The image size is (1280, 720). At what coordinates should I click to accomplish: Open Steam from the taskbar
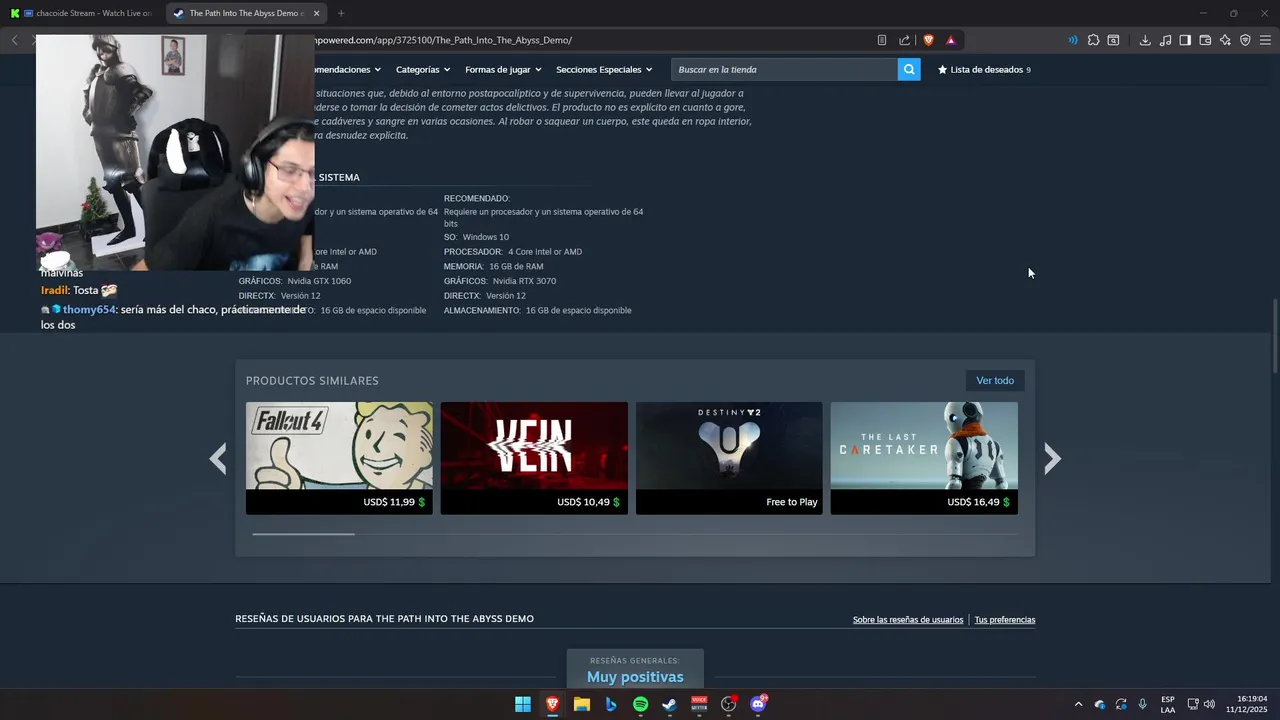coord(669,704)
